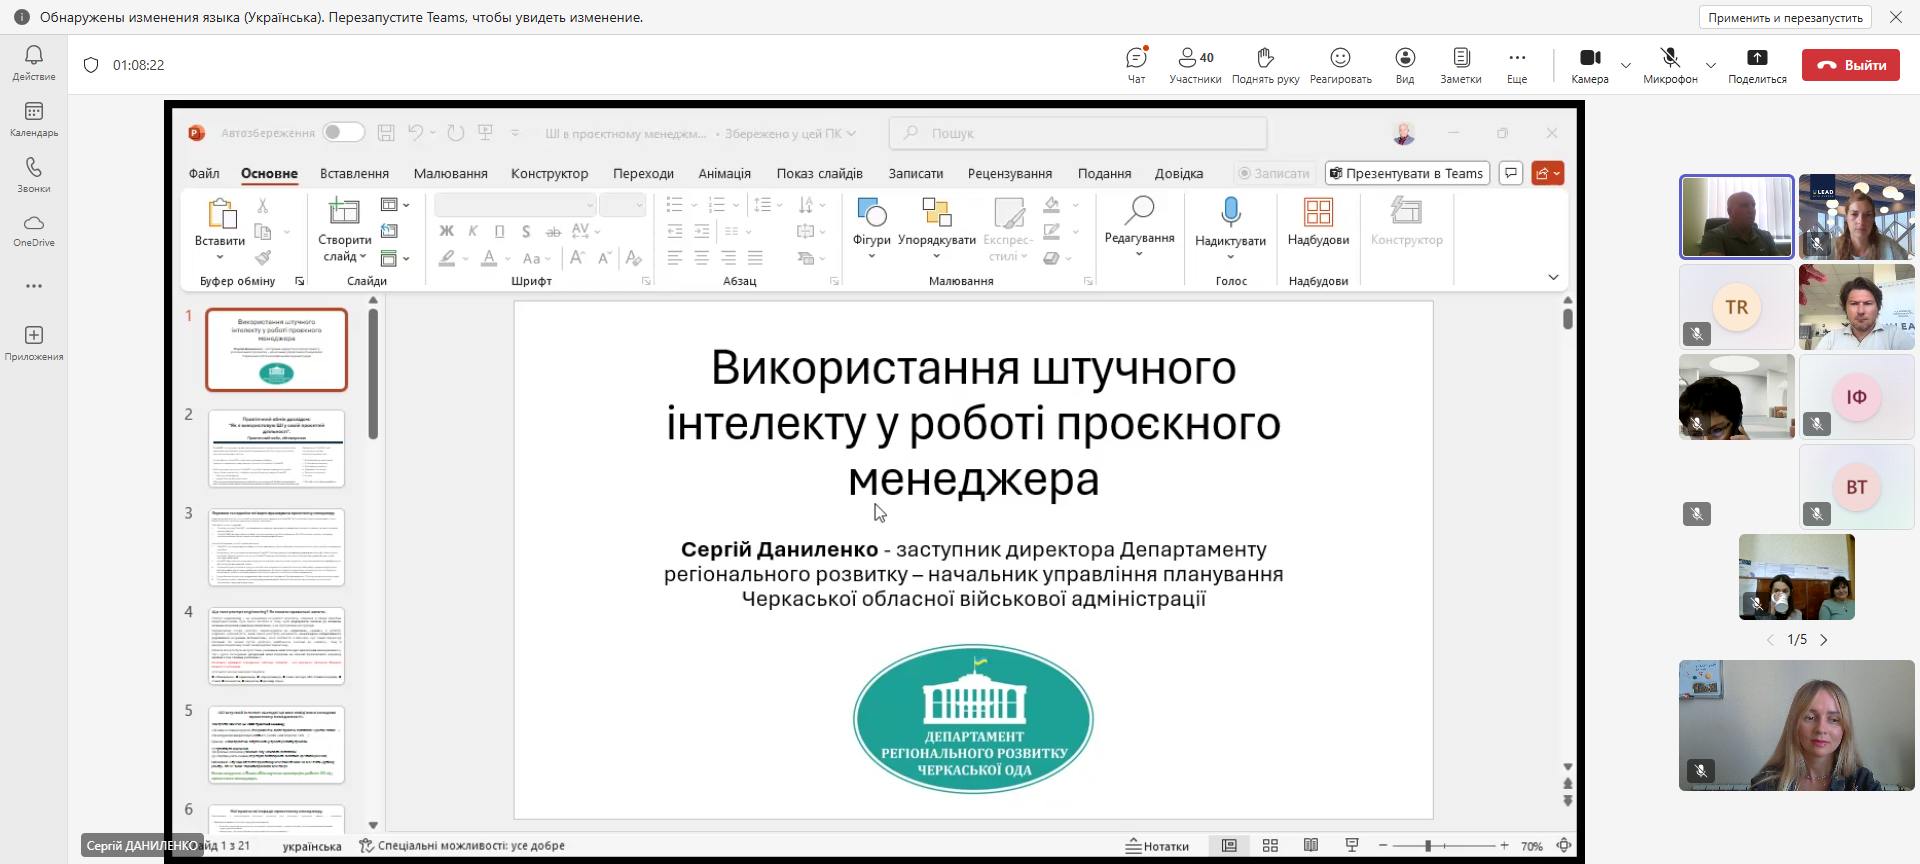Image resolution: width=1920 pixels, height=864 pixels.
Task: Select slide 2 thumbnail in the panel
Action: click(277, 448)
